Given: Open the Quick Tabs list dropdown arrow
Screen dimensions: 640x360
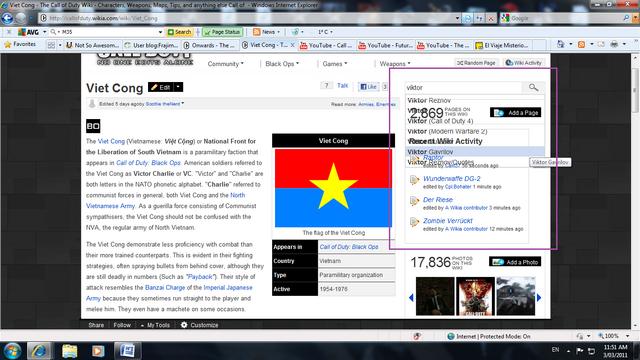Looking at the screenshot, I should [60, 45].
